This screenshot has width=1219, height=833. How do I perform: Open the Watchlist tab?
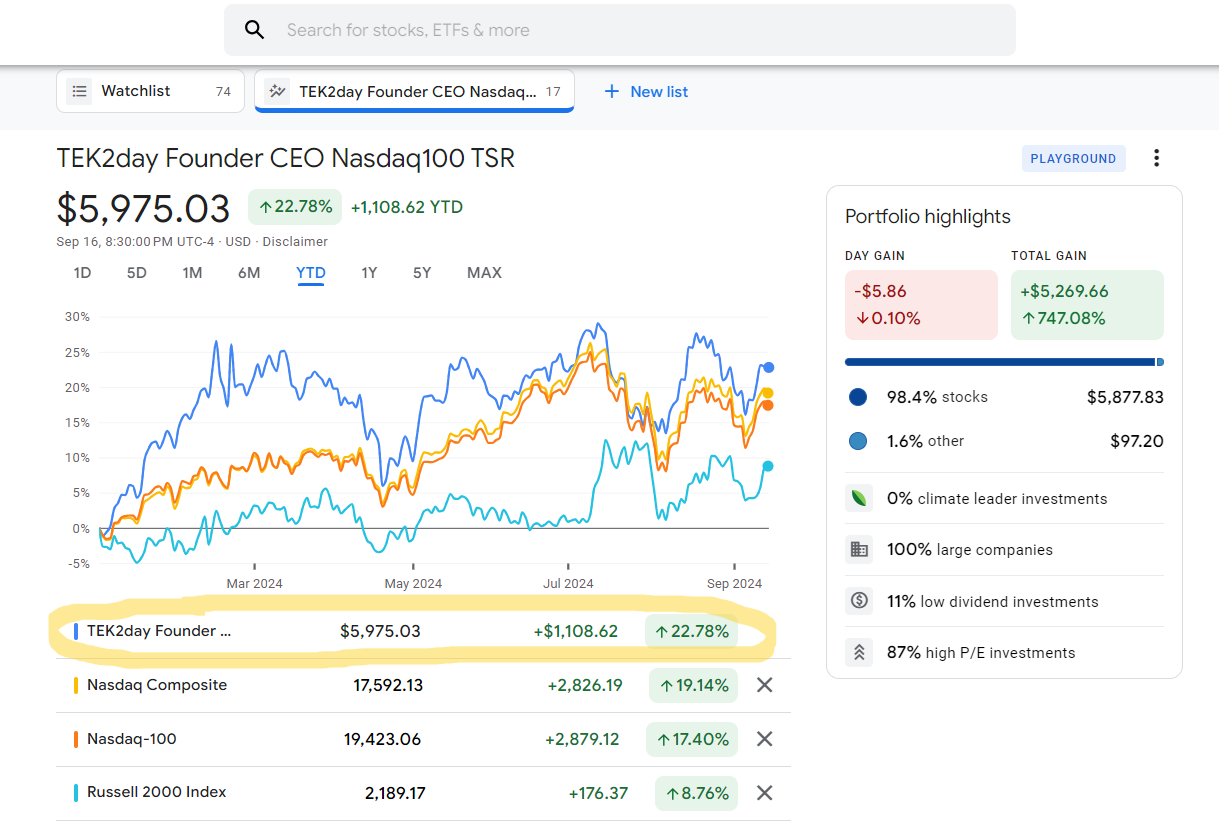pos(150,91)
